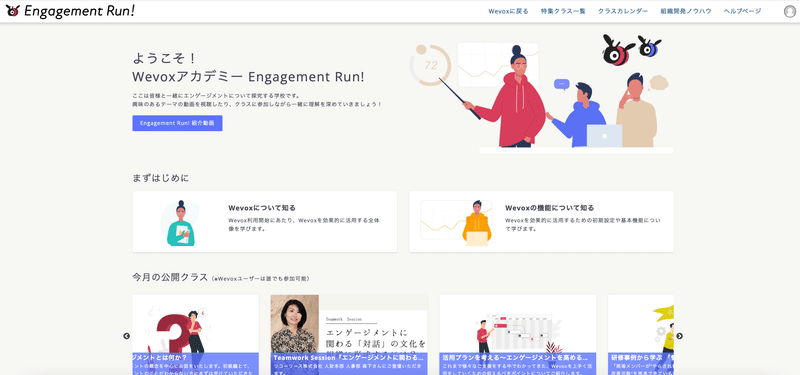Show next classes with right carousel arrow
Screen dimensions: 800x375
pyautogui.click(x=680, y=336)
